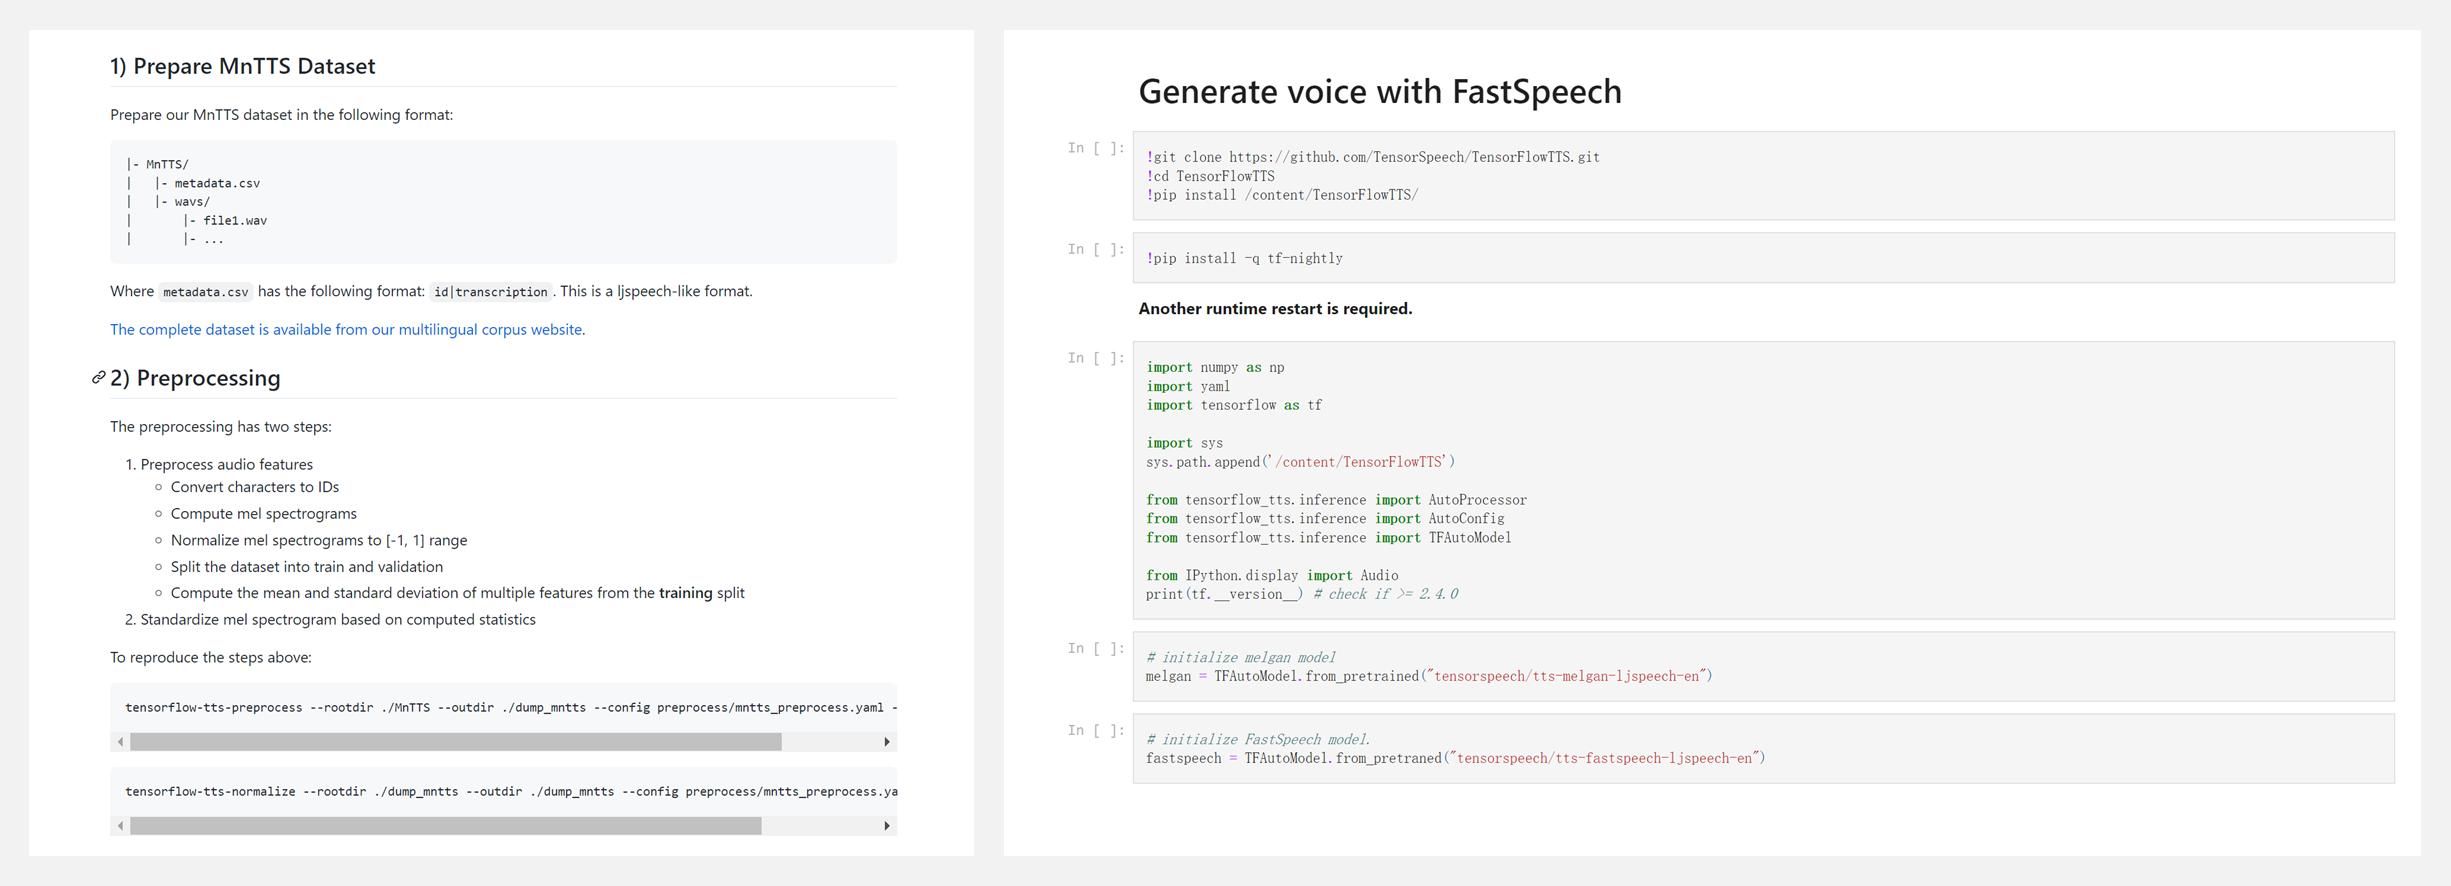
Task: Click the MnTTS directory tree code block
Action: pos(503,202)
